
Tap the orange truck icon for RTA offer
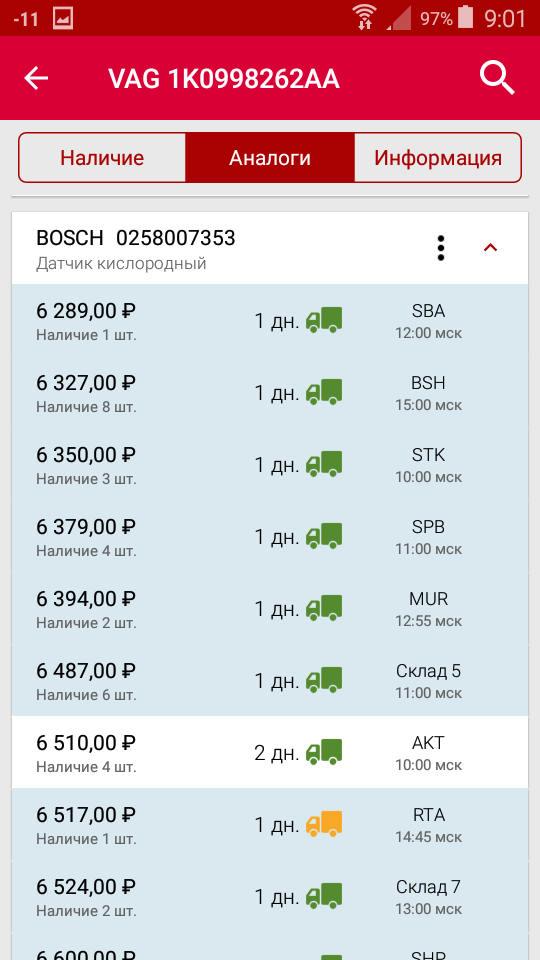click(x=324, y=824)
